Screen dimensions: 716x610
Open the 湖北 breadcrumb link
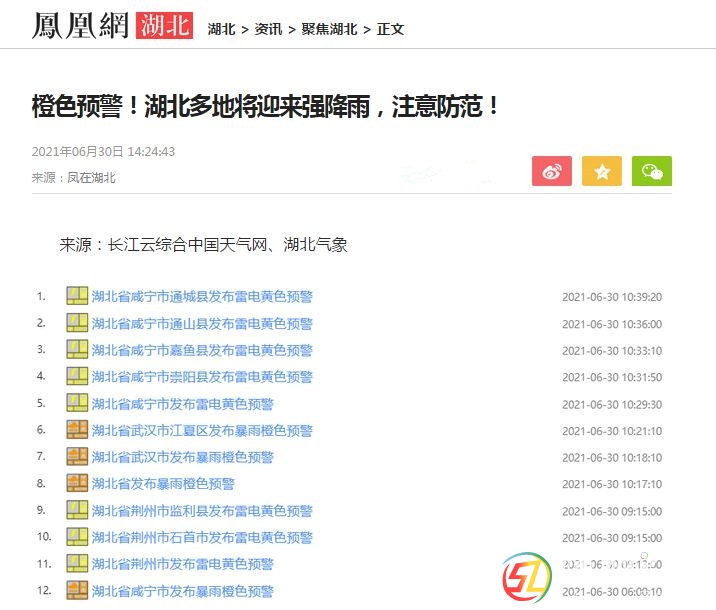click(x=221, y=29)
